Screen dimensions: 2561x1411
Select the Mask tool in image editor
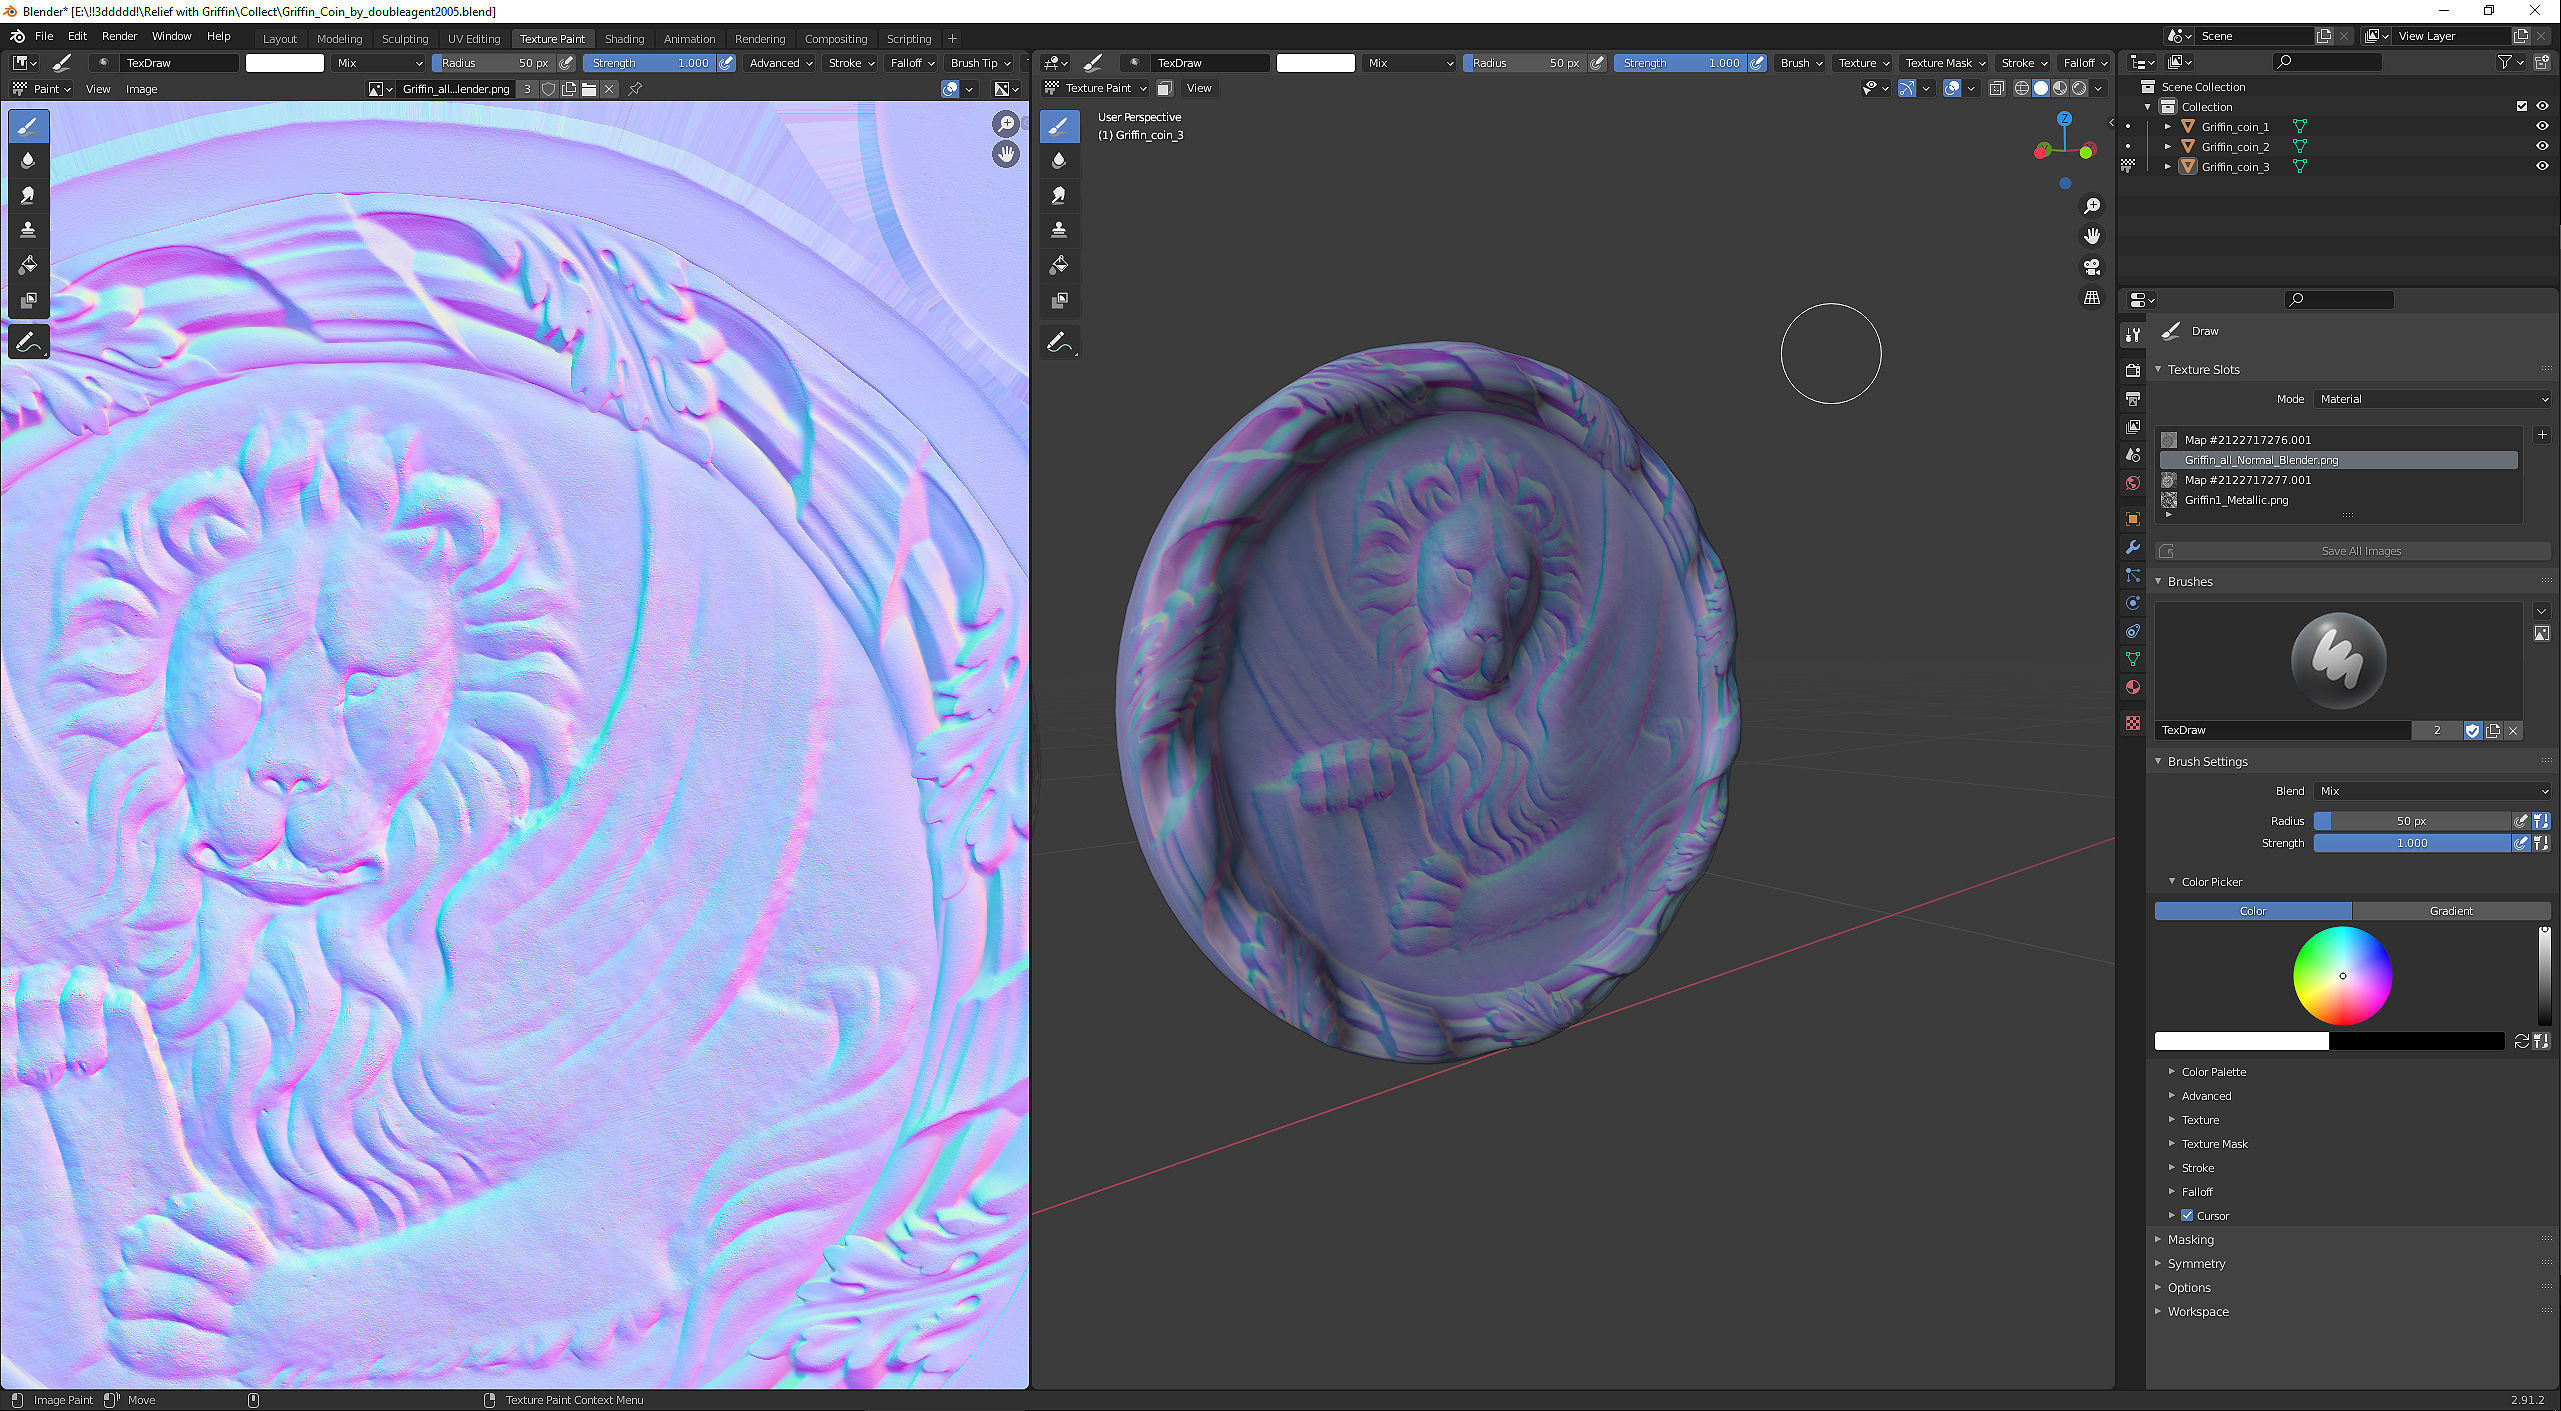point(28,300)
